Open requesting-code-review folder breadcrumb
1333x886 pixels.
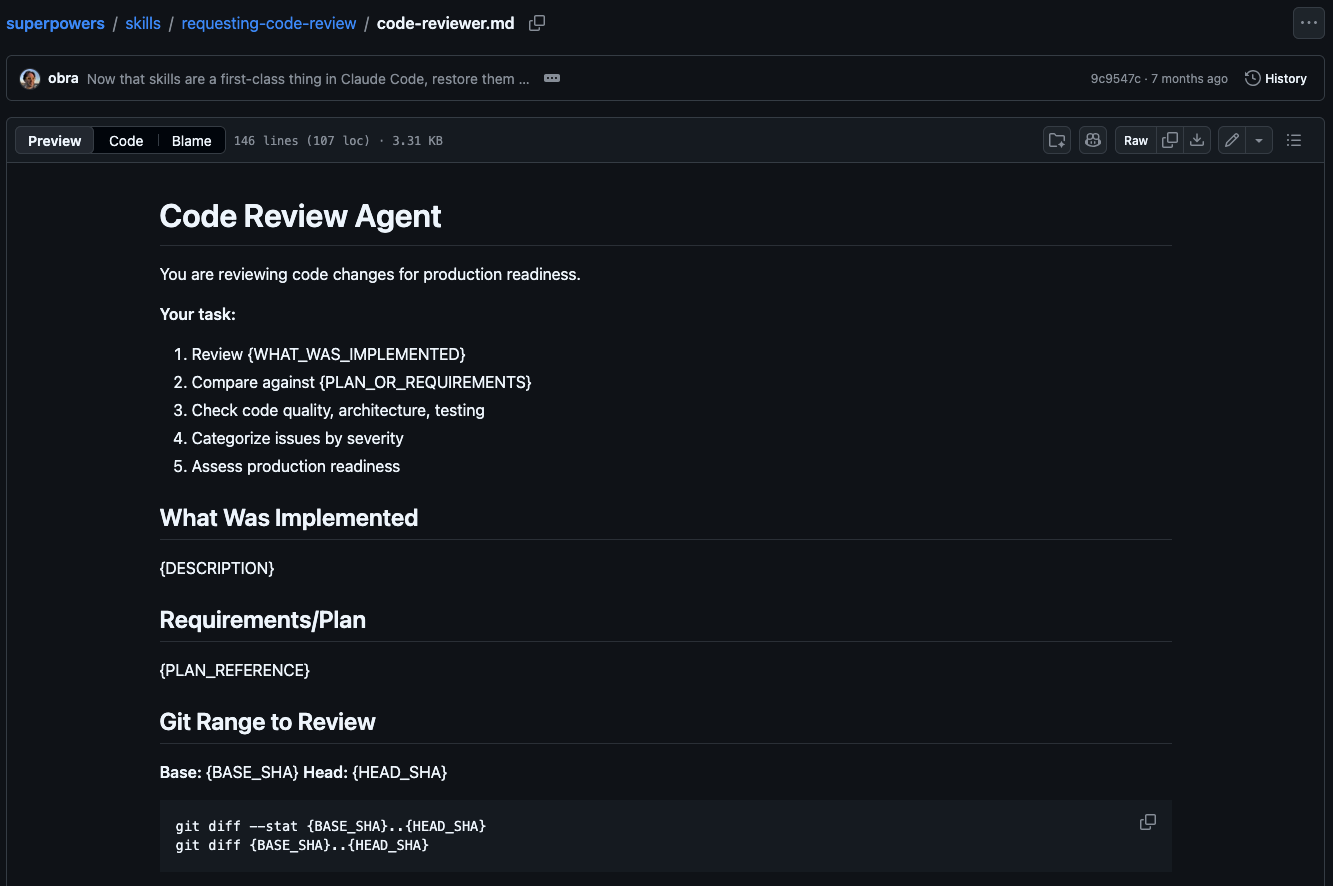[x=269, y=23]
